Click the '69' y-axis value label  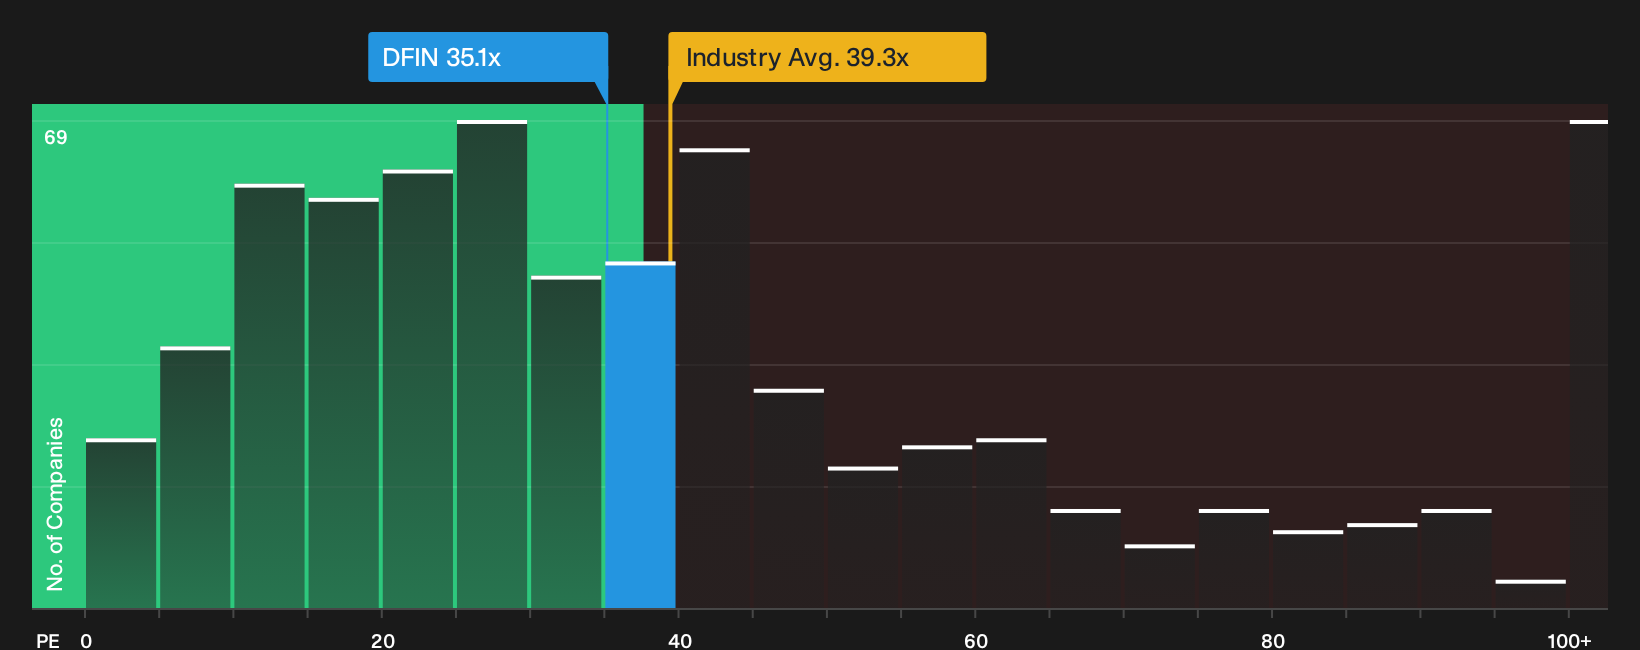pos(56,137)
